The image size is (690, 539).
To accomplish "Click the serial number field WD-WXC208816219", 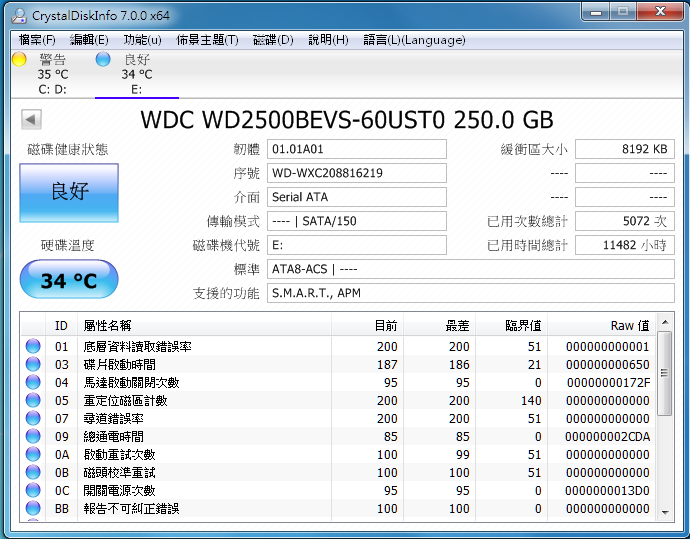I will click(x=357, y=173).
